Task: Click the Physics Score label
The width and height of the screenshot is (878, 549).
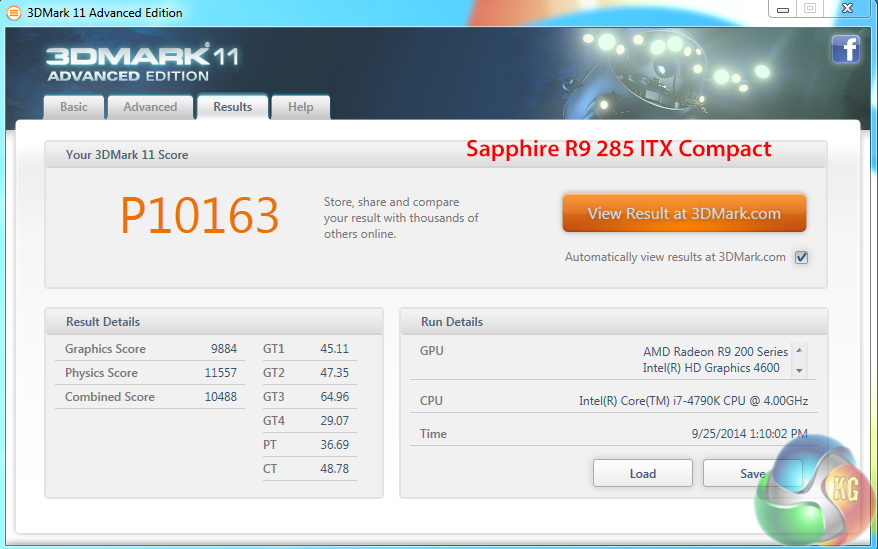Action: (101, 373)
